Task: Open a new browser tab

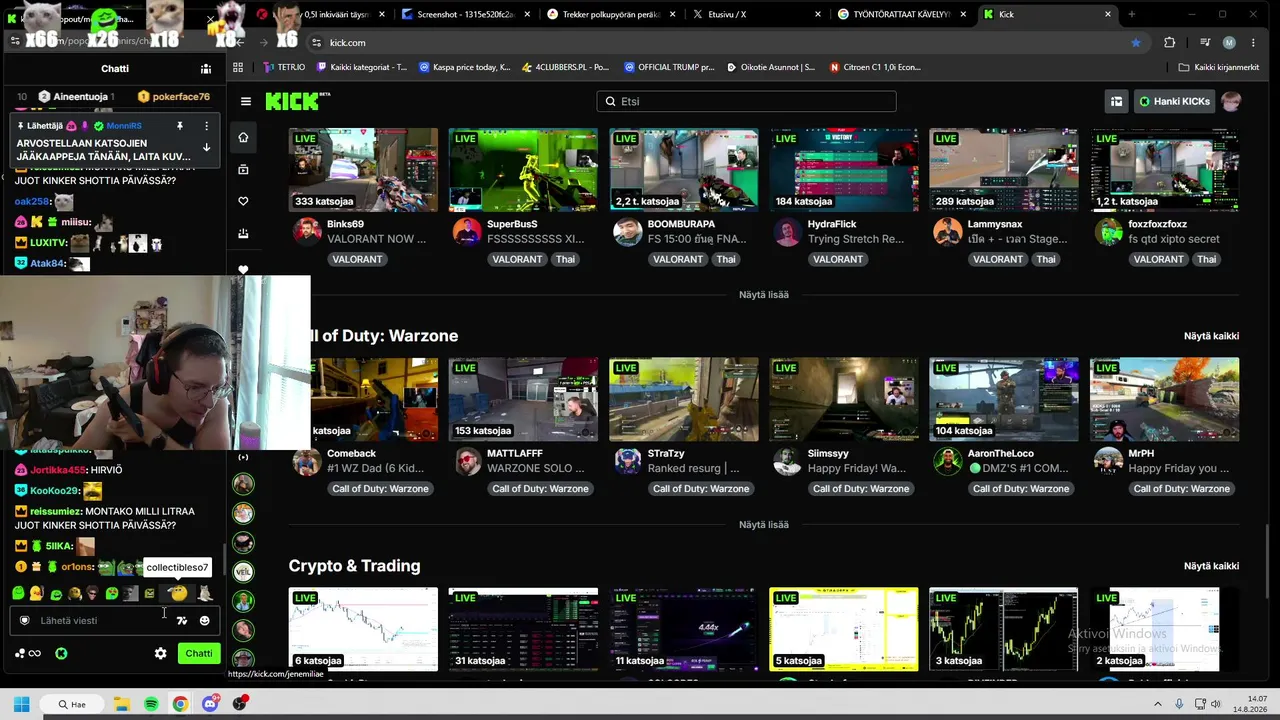Action: [x=1132, y=14]
